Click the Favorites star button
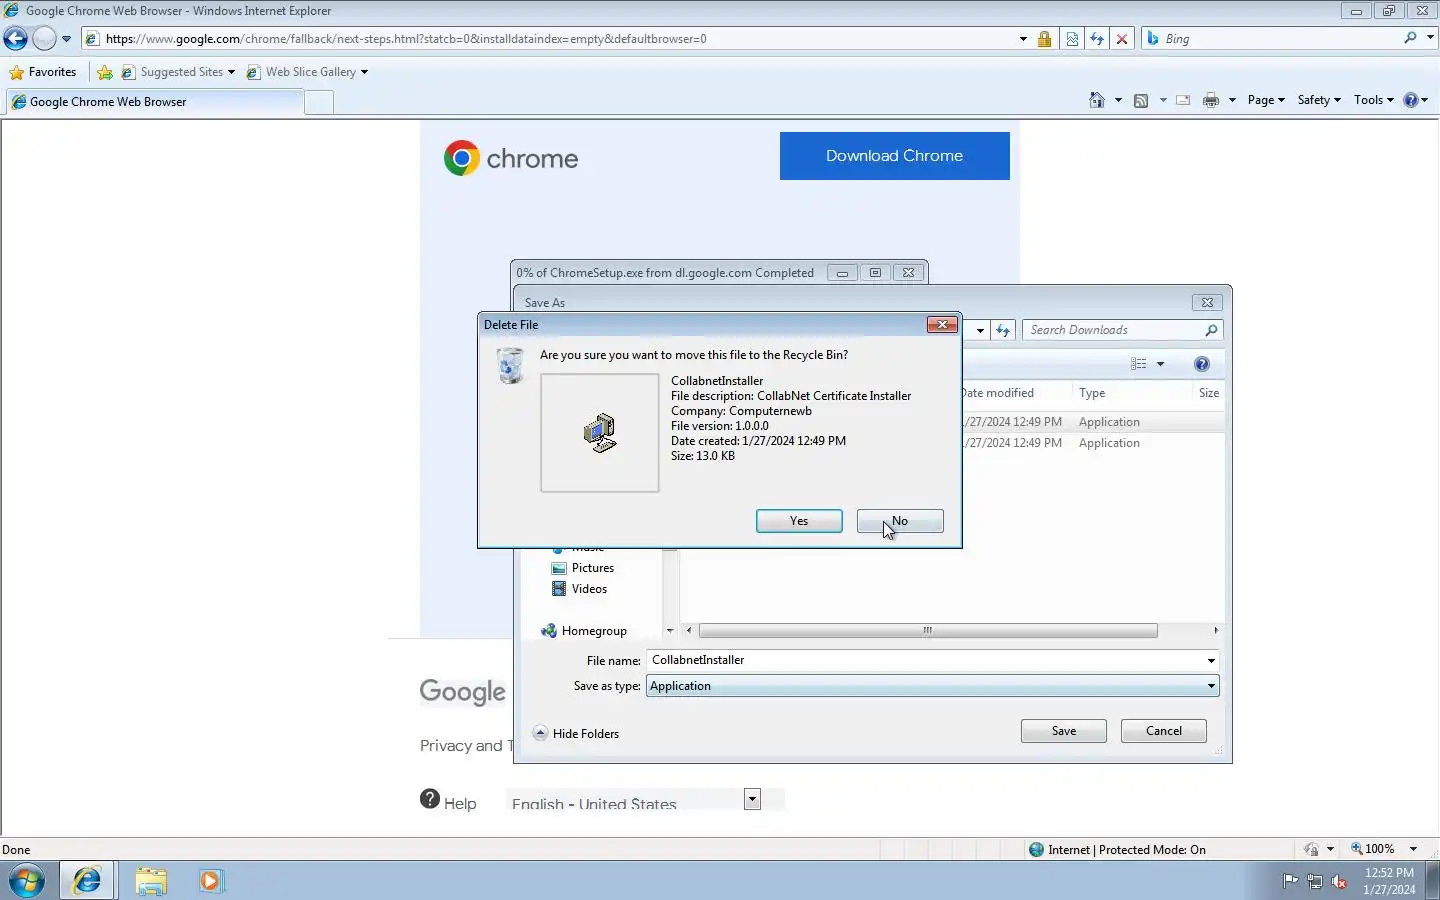 43,72
